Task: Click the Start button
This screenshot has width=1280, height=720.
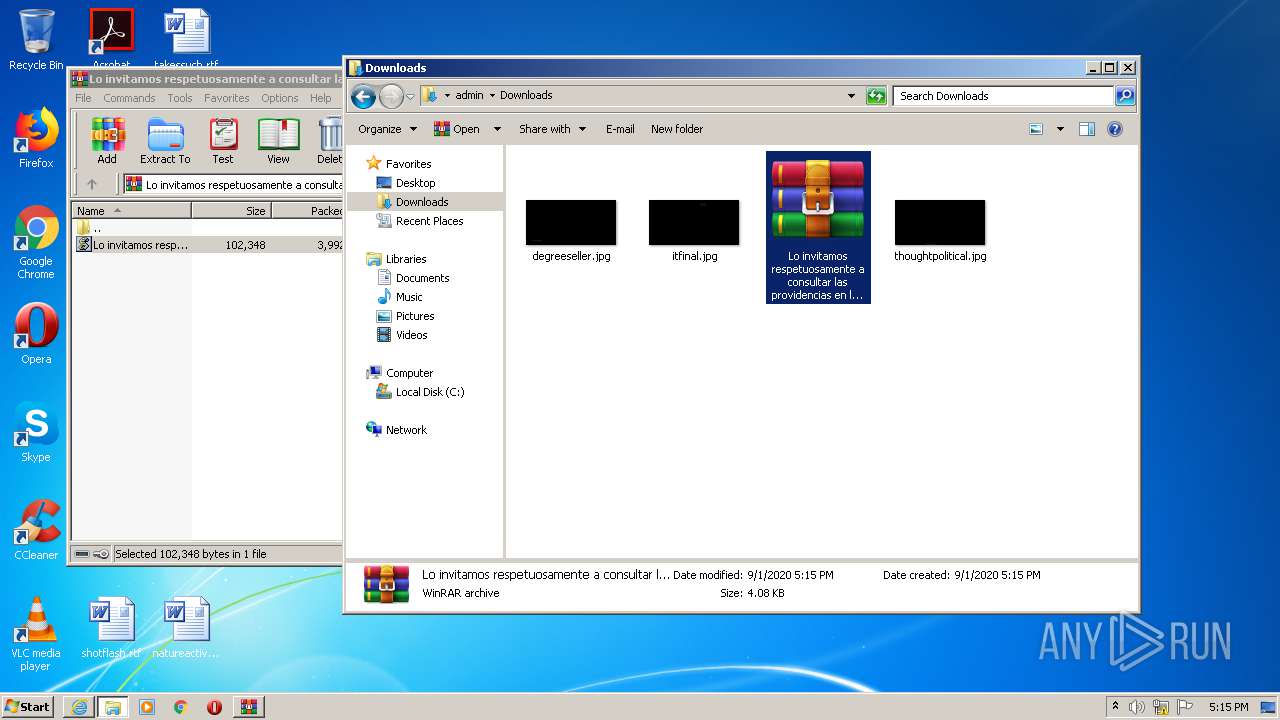Action: (x=27, y=707)
